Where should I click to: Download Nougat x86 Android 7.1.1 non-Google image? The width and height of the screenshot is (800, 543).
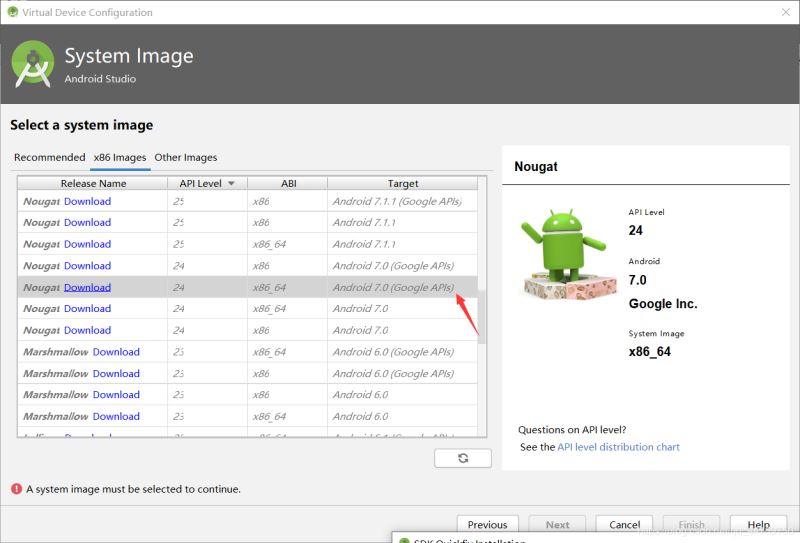tap(87, 223)
